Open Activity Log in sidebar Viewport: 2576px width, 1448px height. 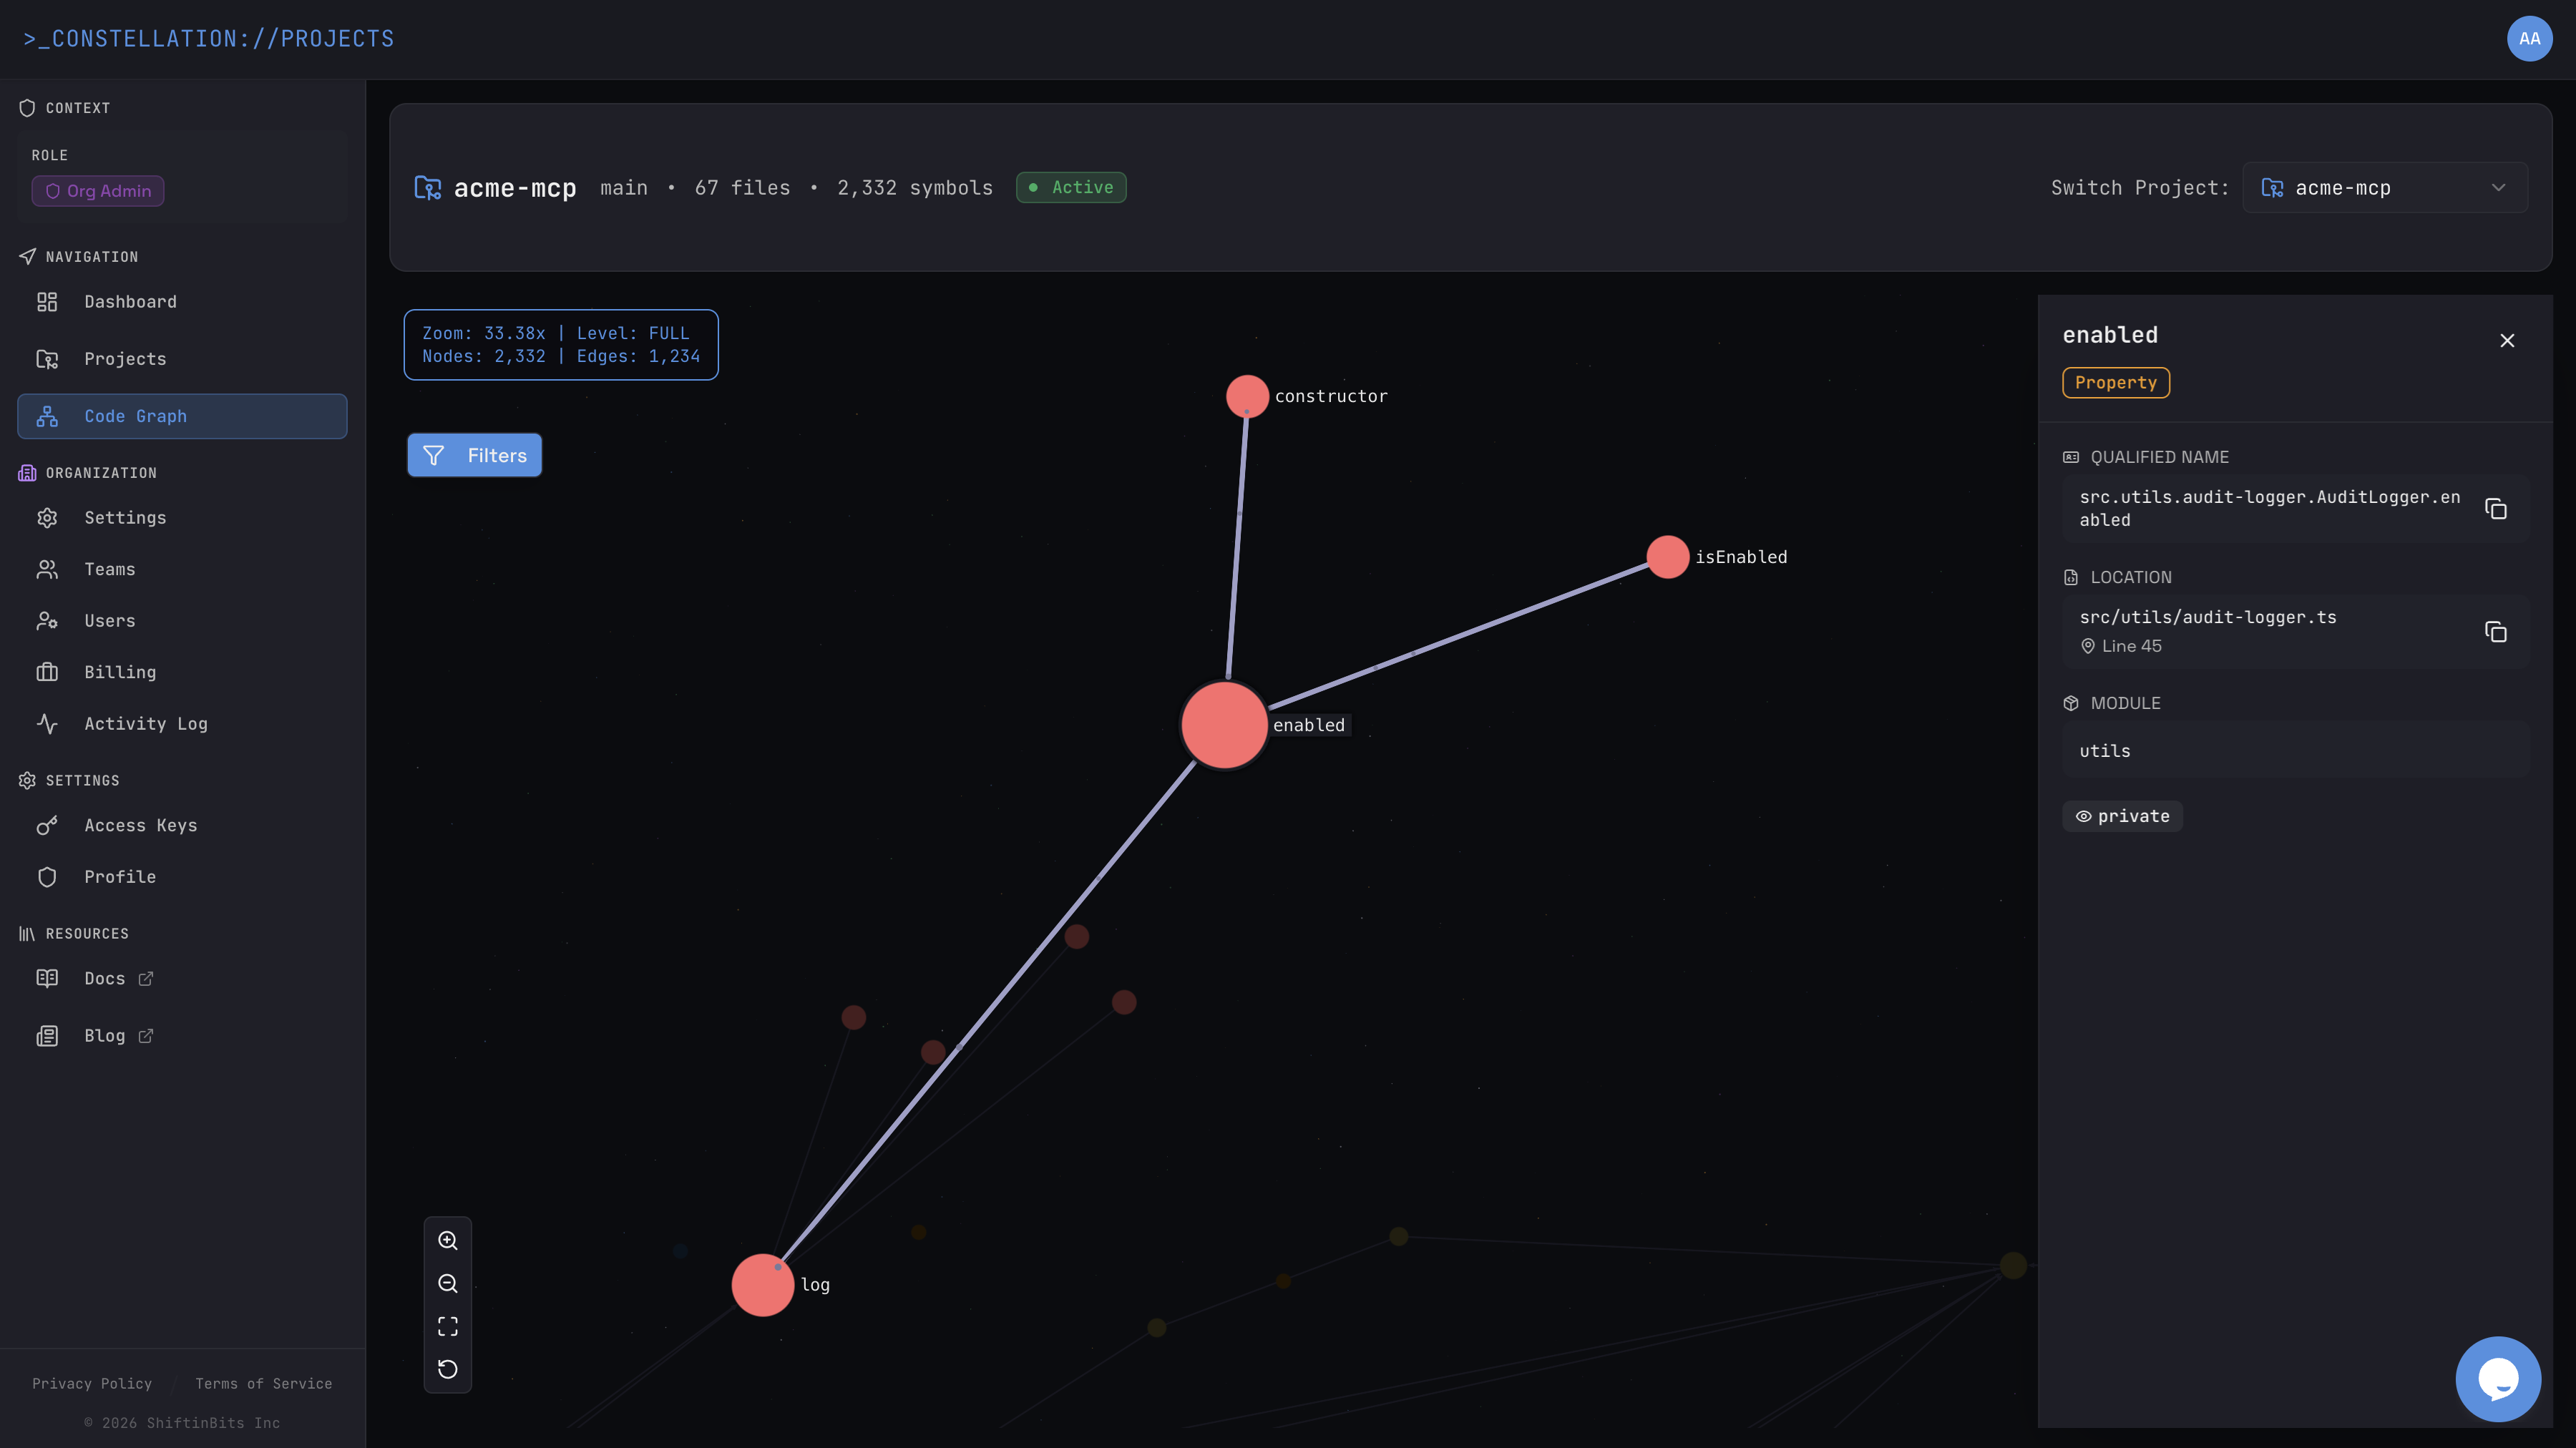[145, 724]
